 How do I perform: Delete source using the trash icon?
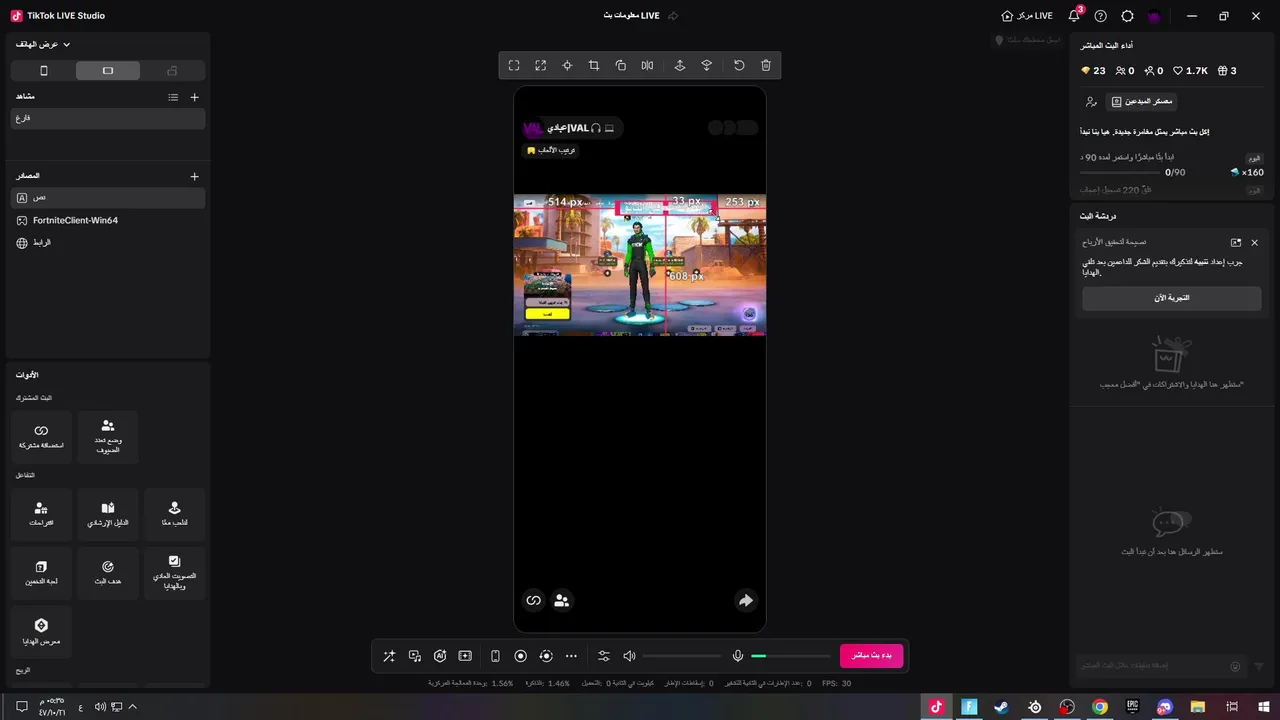(x=766, y=66)
